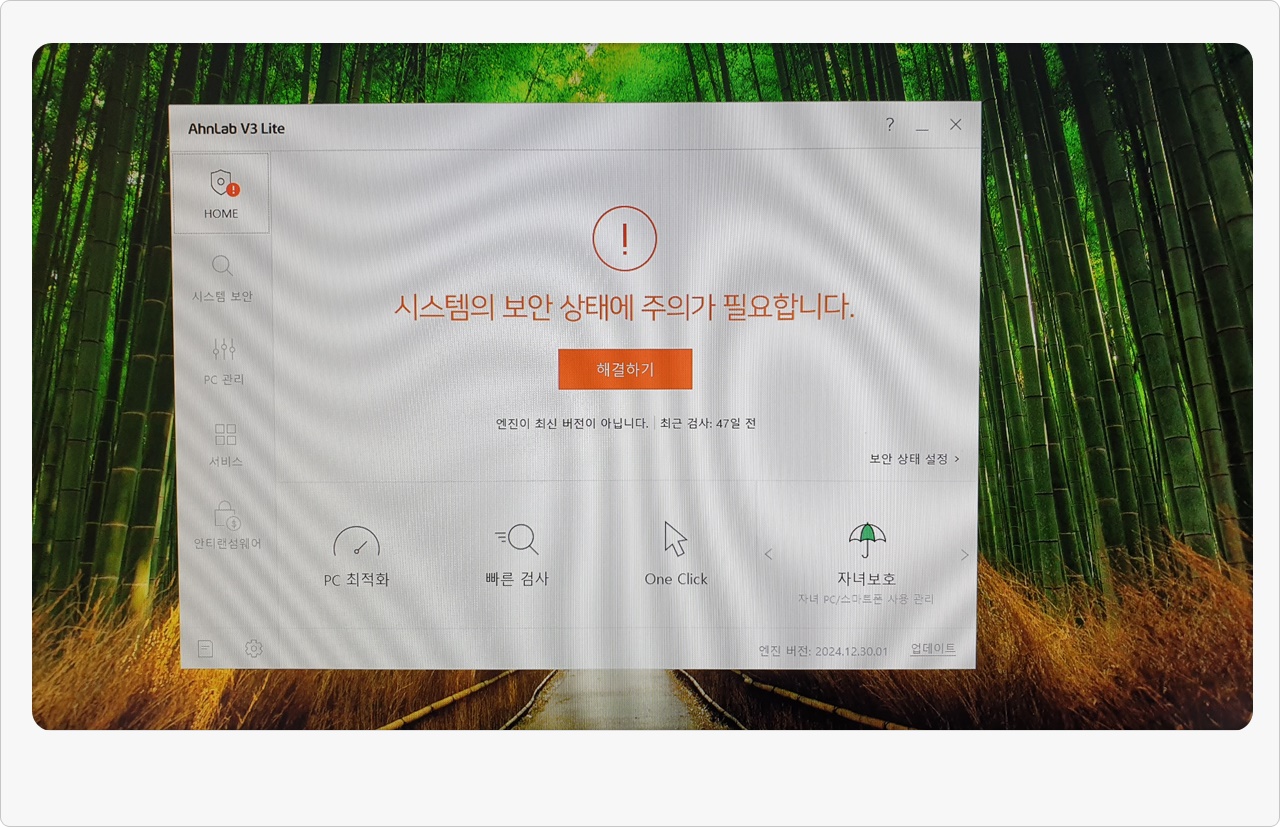
Task: Open the log document icon at bottom left
Action: pos(205,649)
